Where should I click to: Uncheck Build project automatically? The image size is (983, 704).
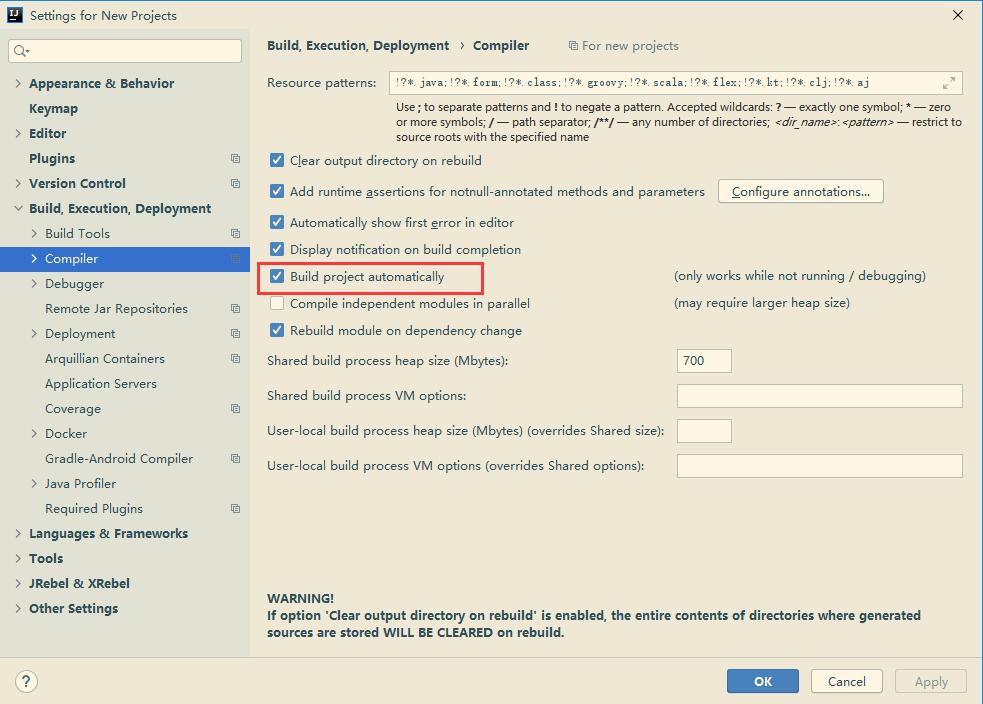[x=276, y=276]
